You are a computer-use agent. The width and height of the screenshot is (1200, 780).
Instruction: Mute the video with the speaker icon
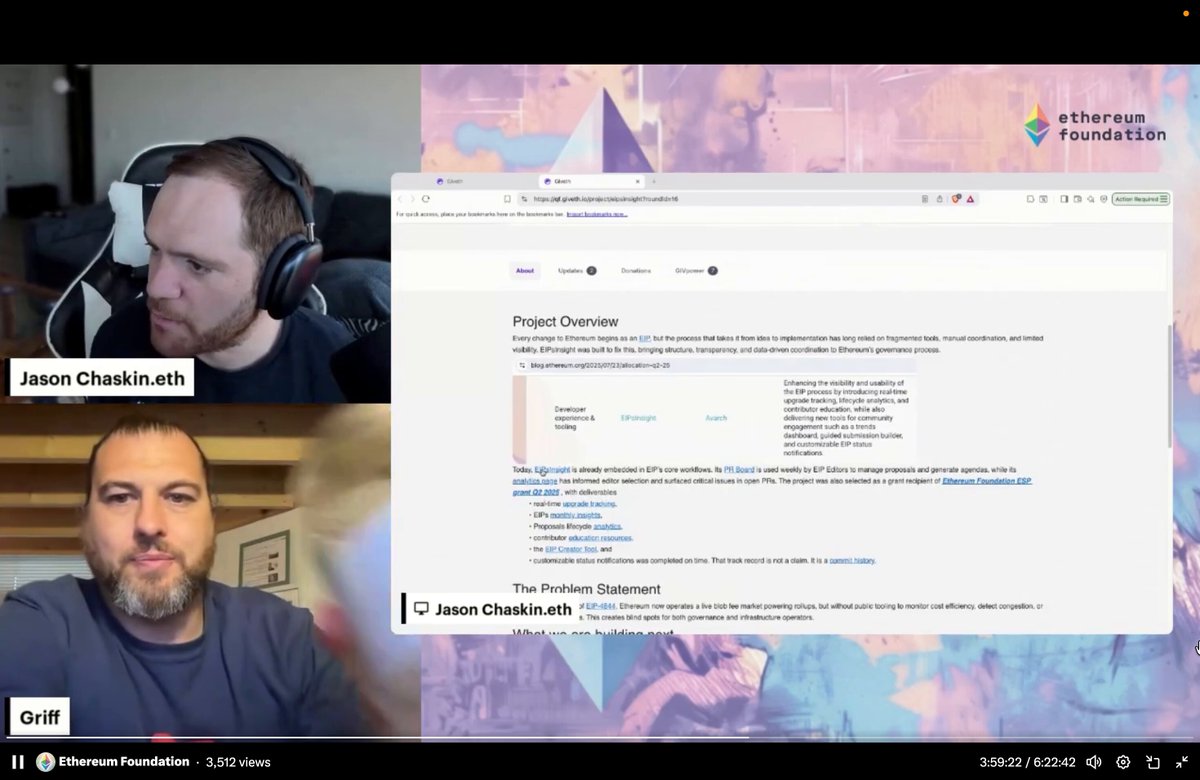(x=1094, y=762)
